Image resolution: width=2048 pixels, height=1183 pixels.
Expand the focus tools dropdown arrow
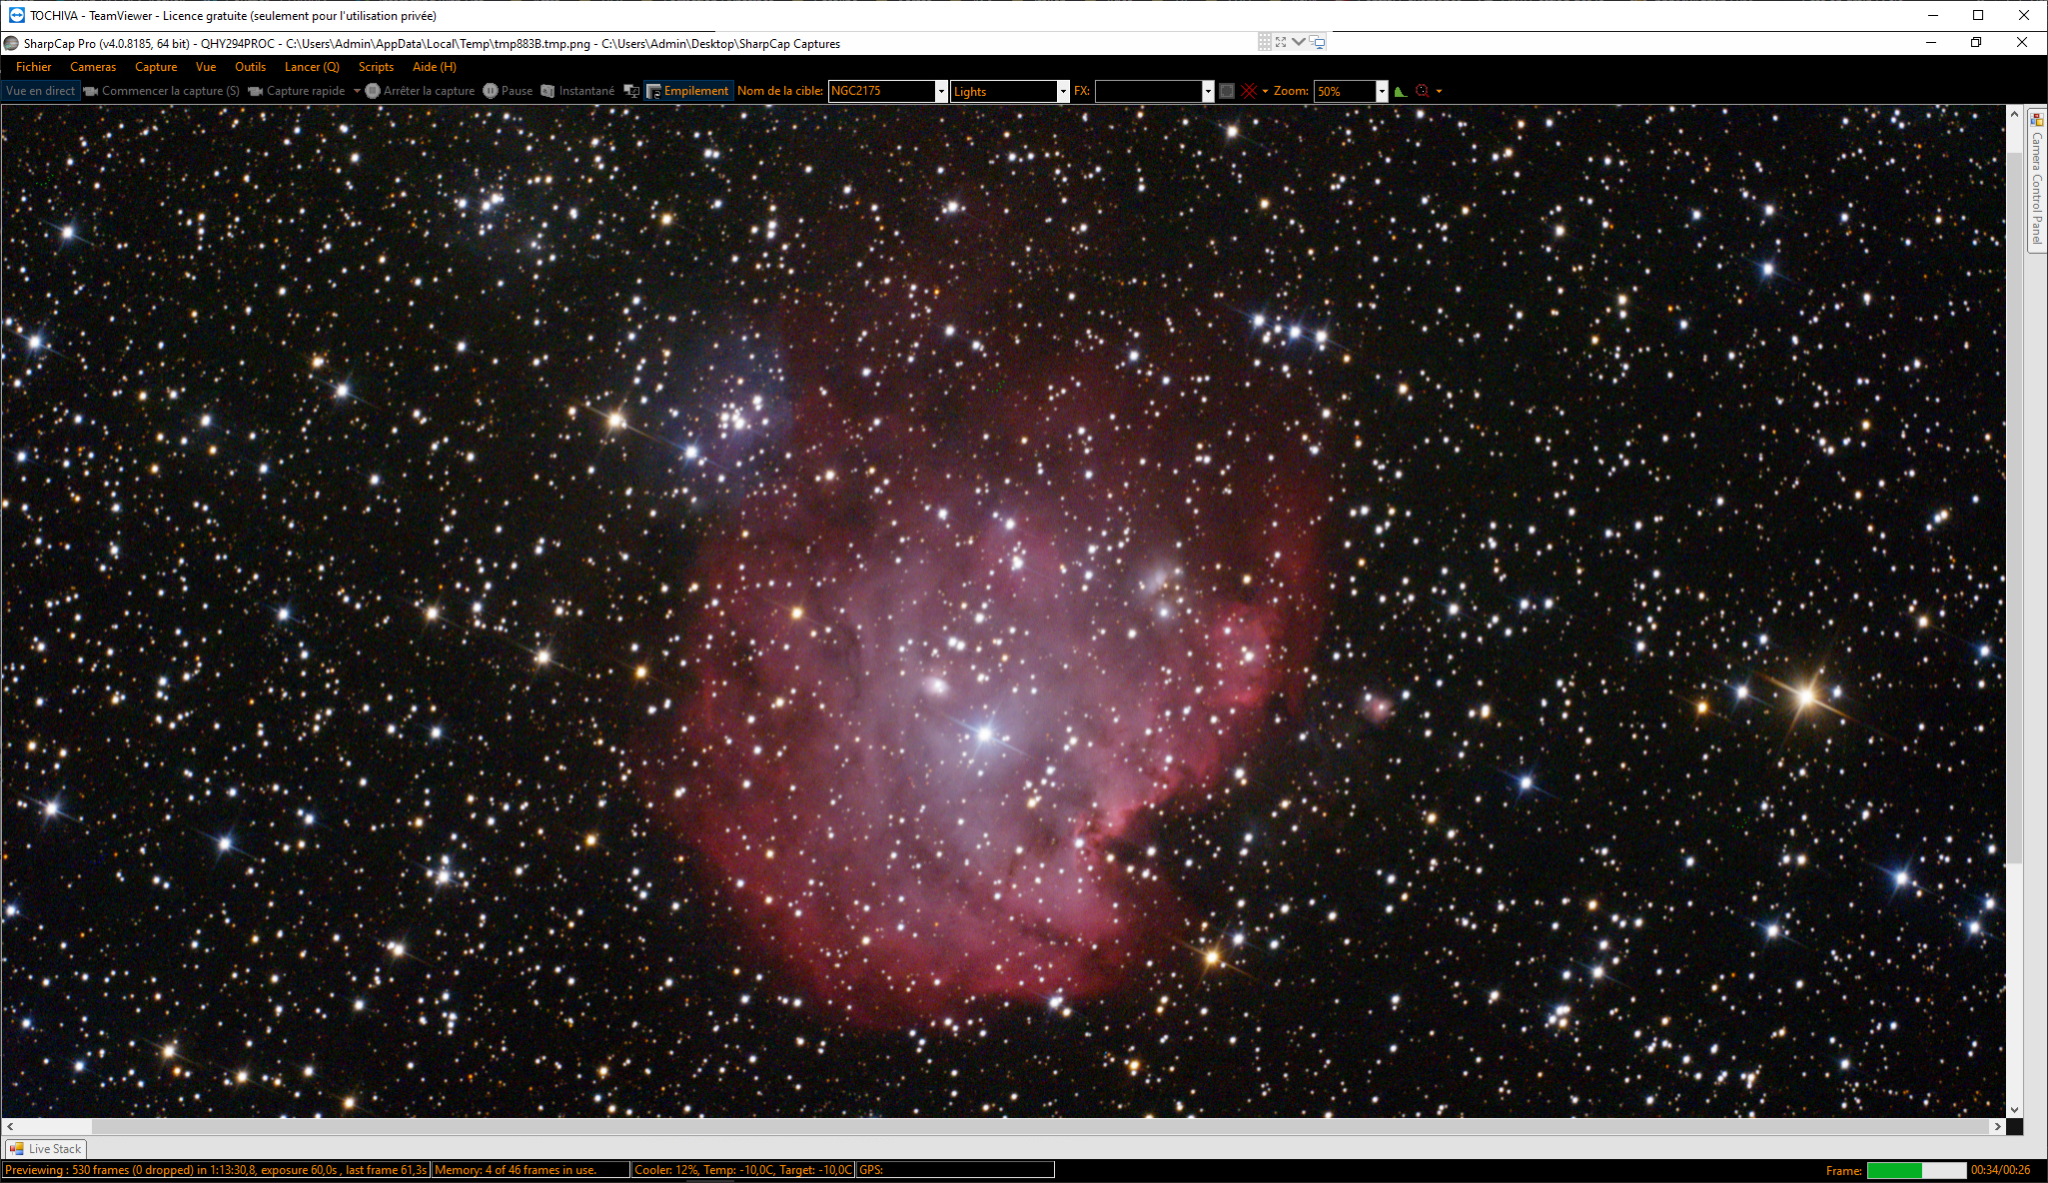click(x=1439, y=91)
